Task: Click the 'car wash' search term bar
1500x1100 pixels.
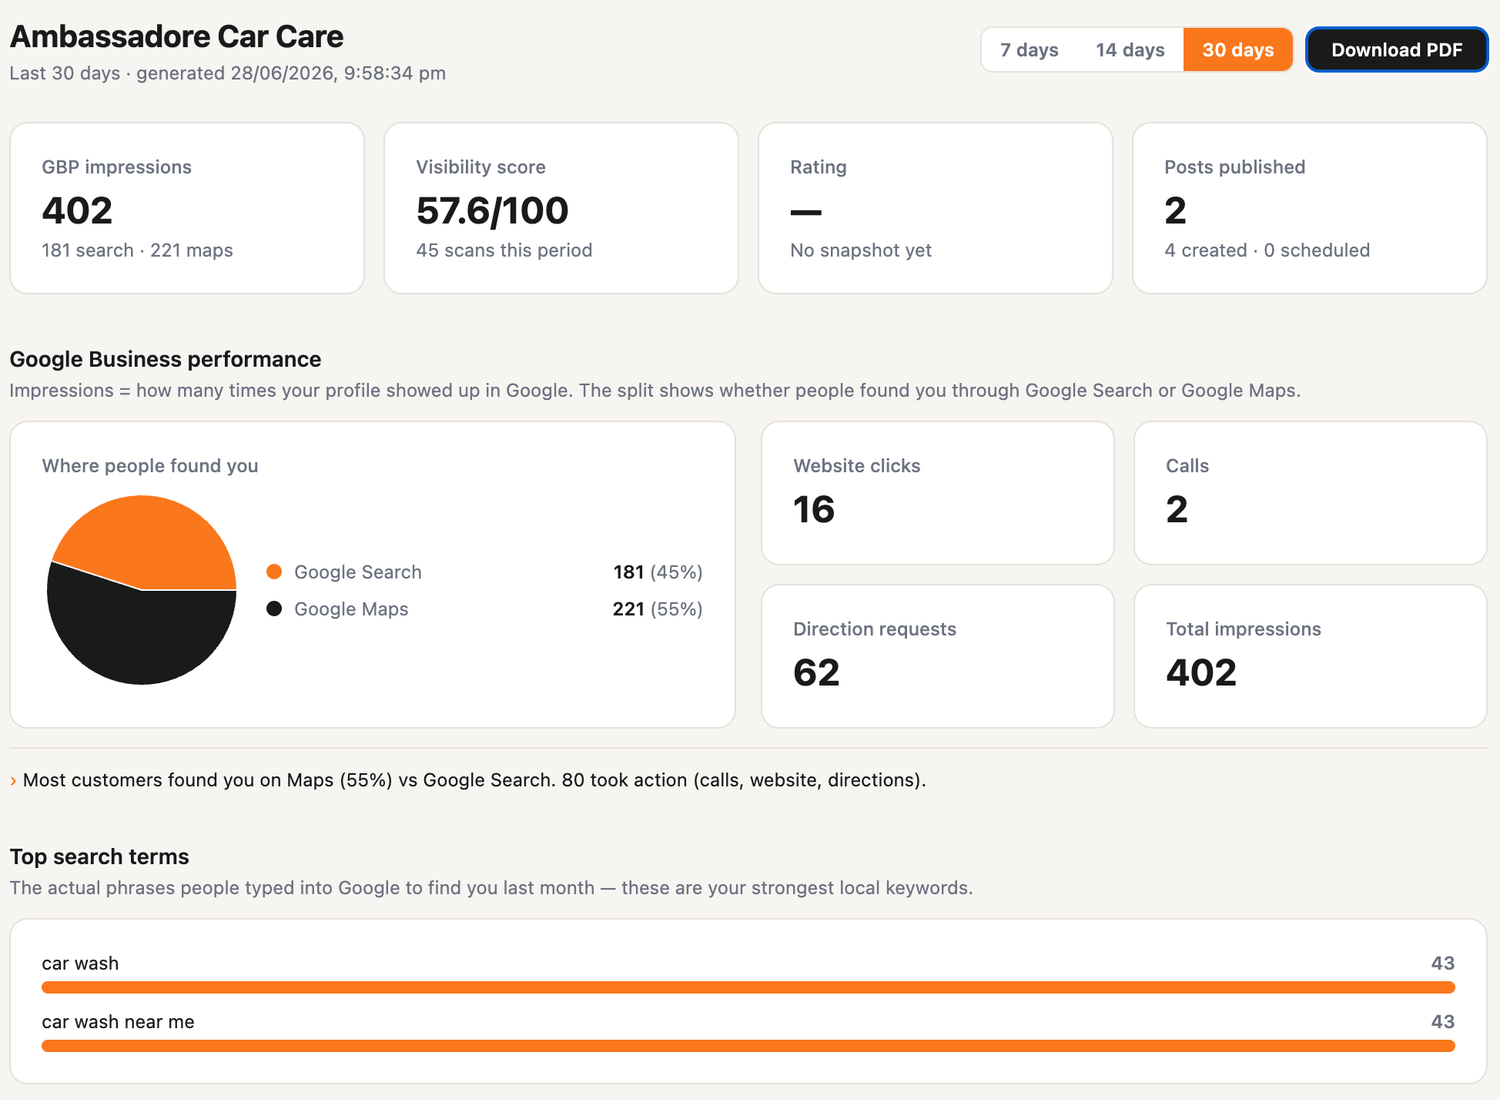Action: (x=748, y=987)
